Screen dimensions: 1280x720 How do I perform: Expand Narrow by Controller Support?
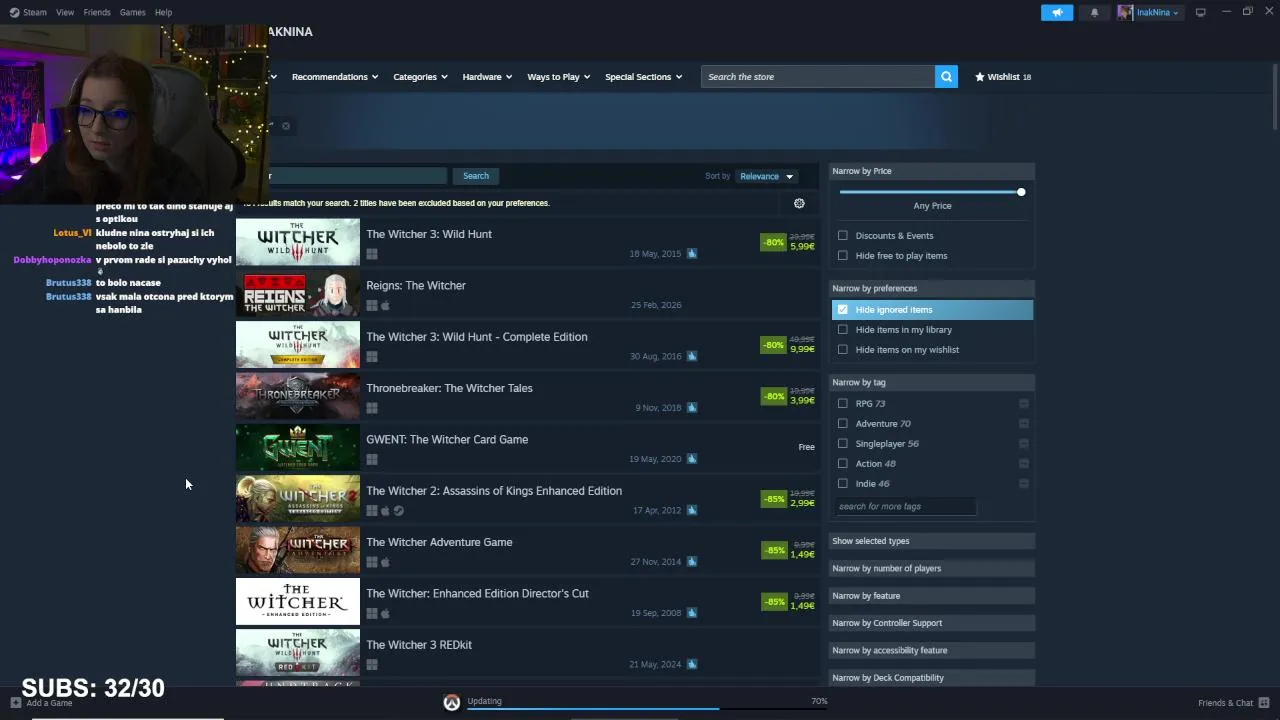[x=932, y=623]
